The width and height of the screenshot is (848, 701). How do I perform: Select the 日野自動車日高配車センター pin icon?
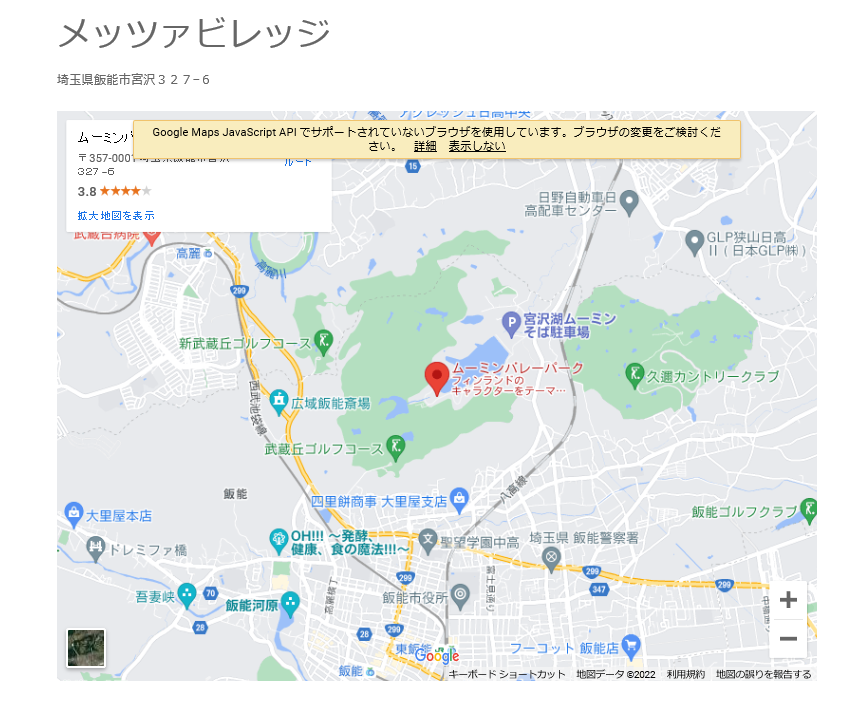pos(628,203)
